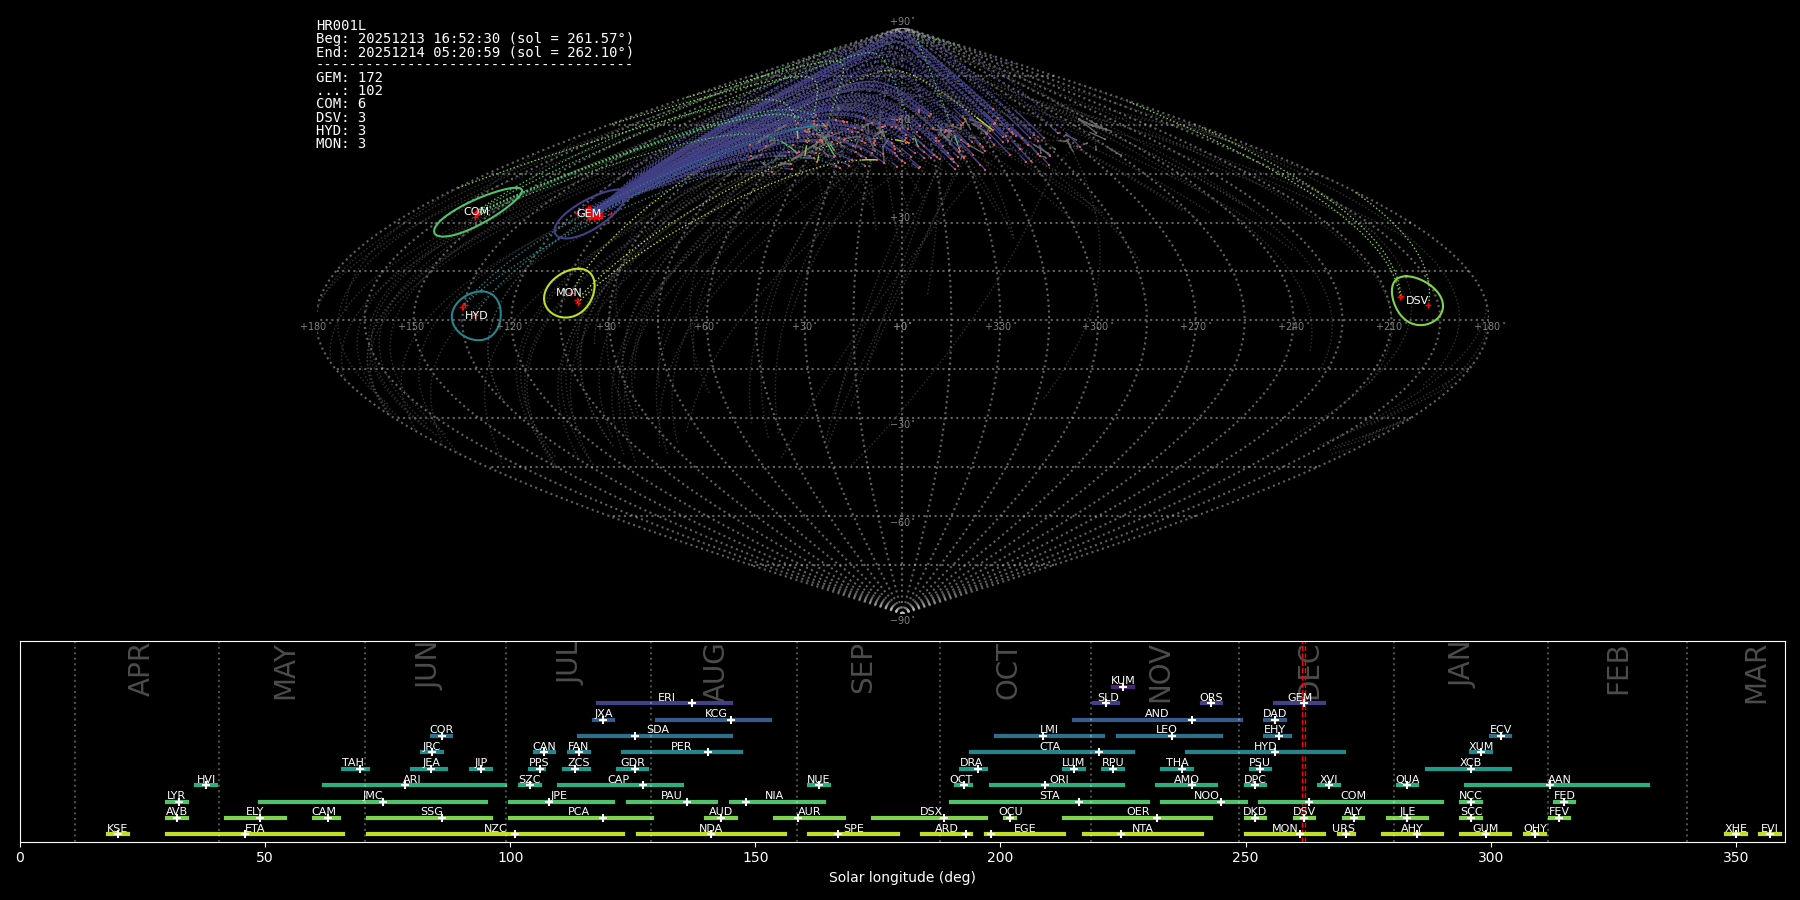
Task: Select the GEM radiant marker in sky map
Action: (x=589, y=214)
